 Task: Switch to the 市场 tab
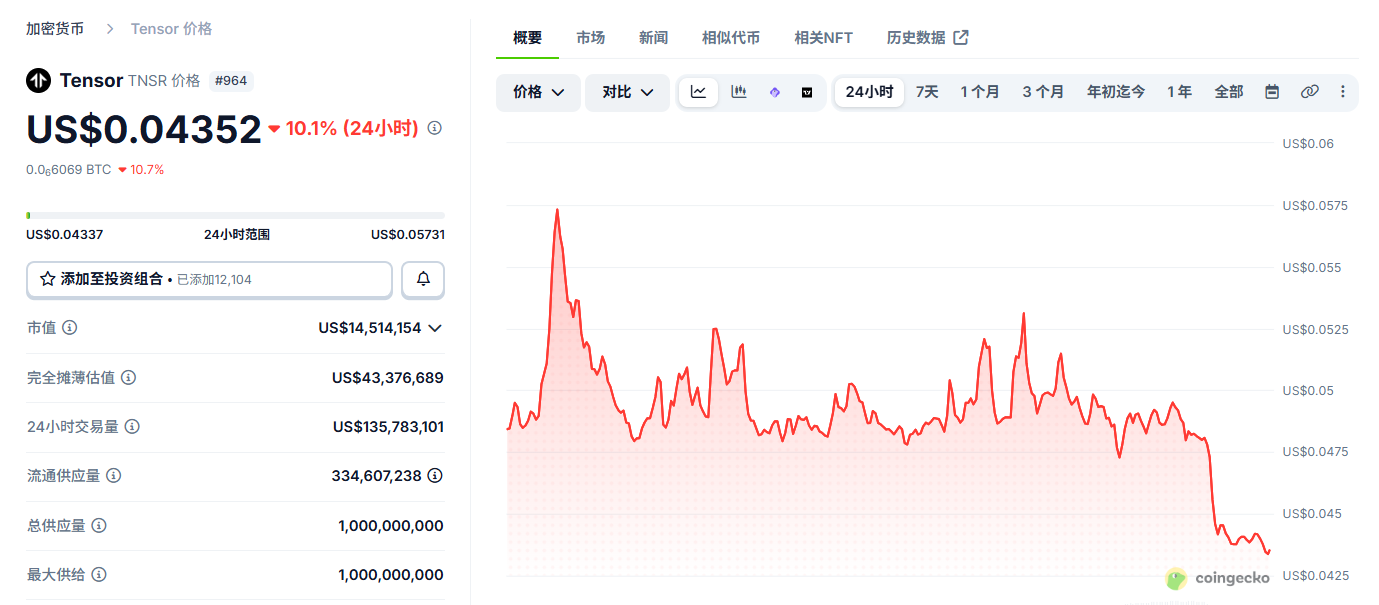tap(590, 38)
